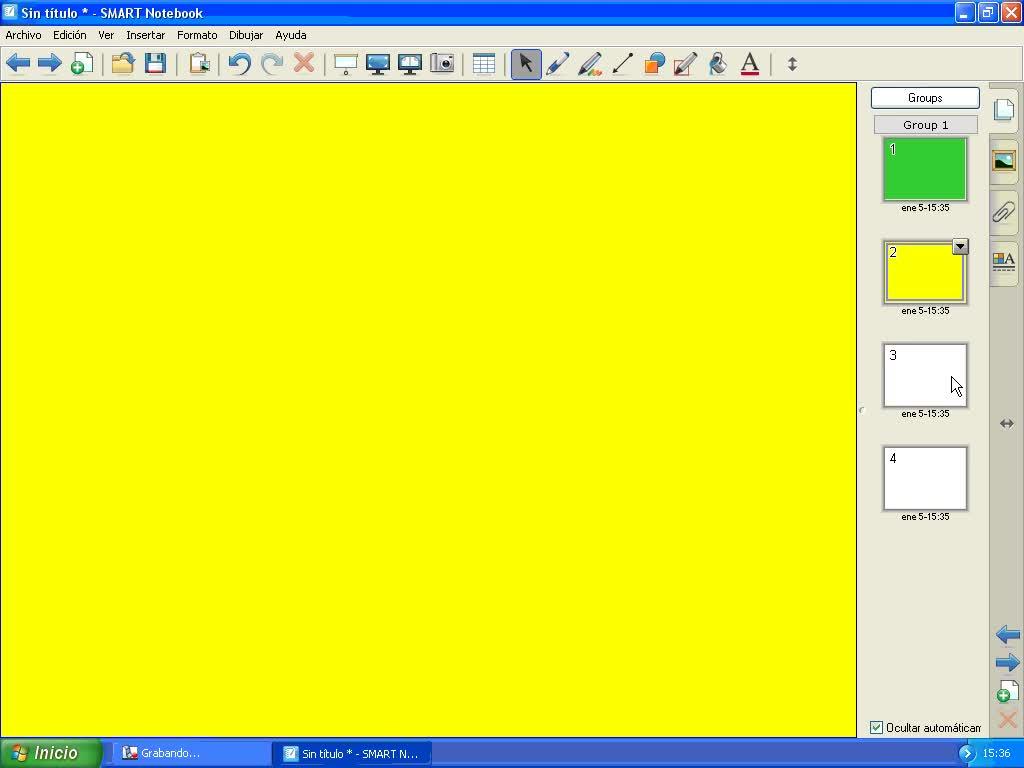
Task: Open the Attachments paperclip tab
Action: click(1004, 212)
